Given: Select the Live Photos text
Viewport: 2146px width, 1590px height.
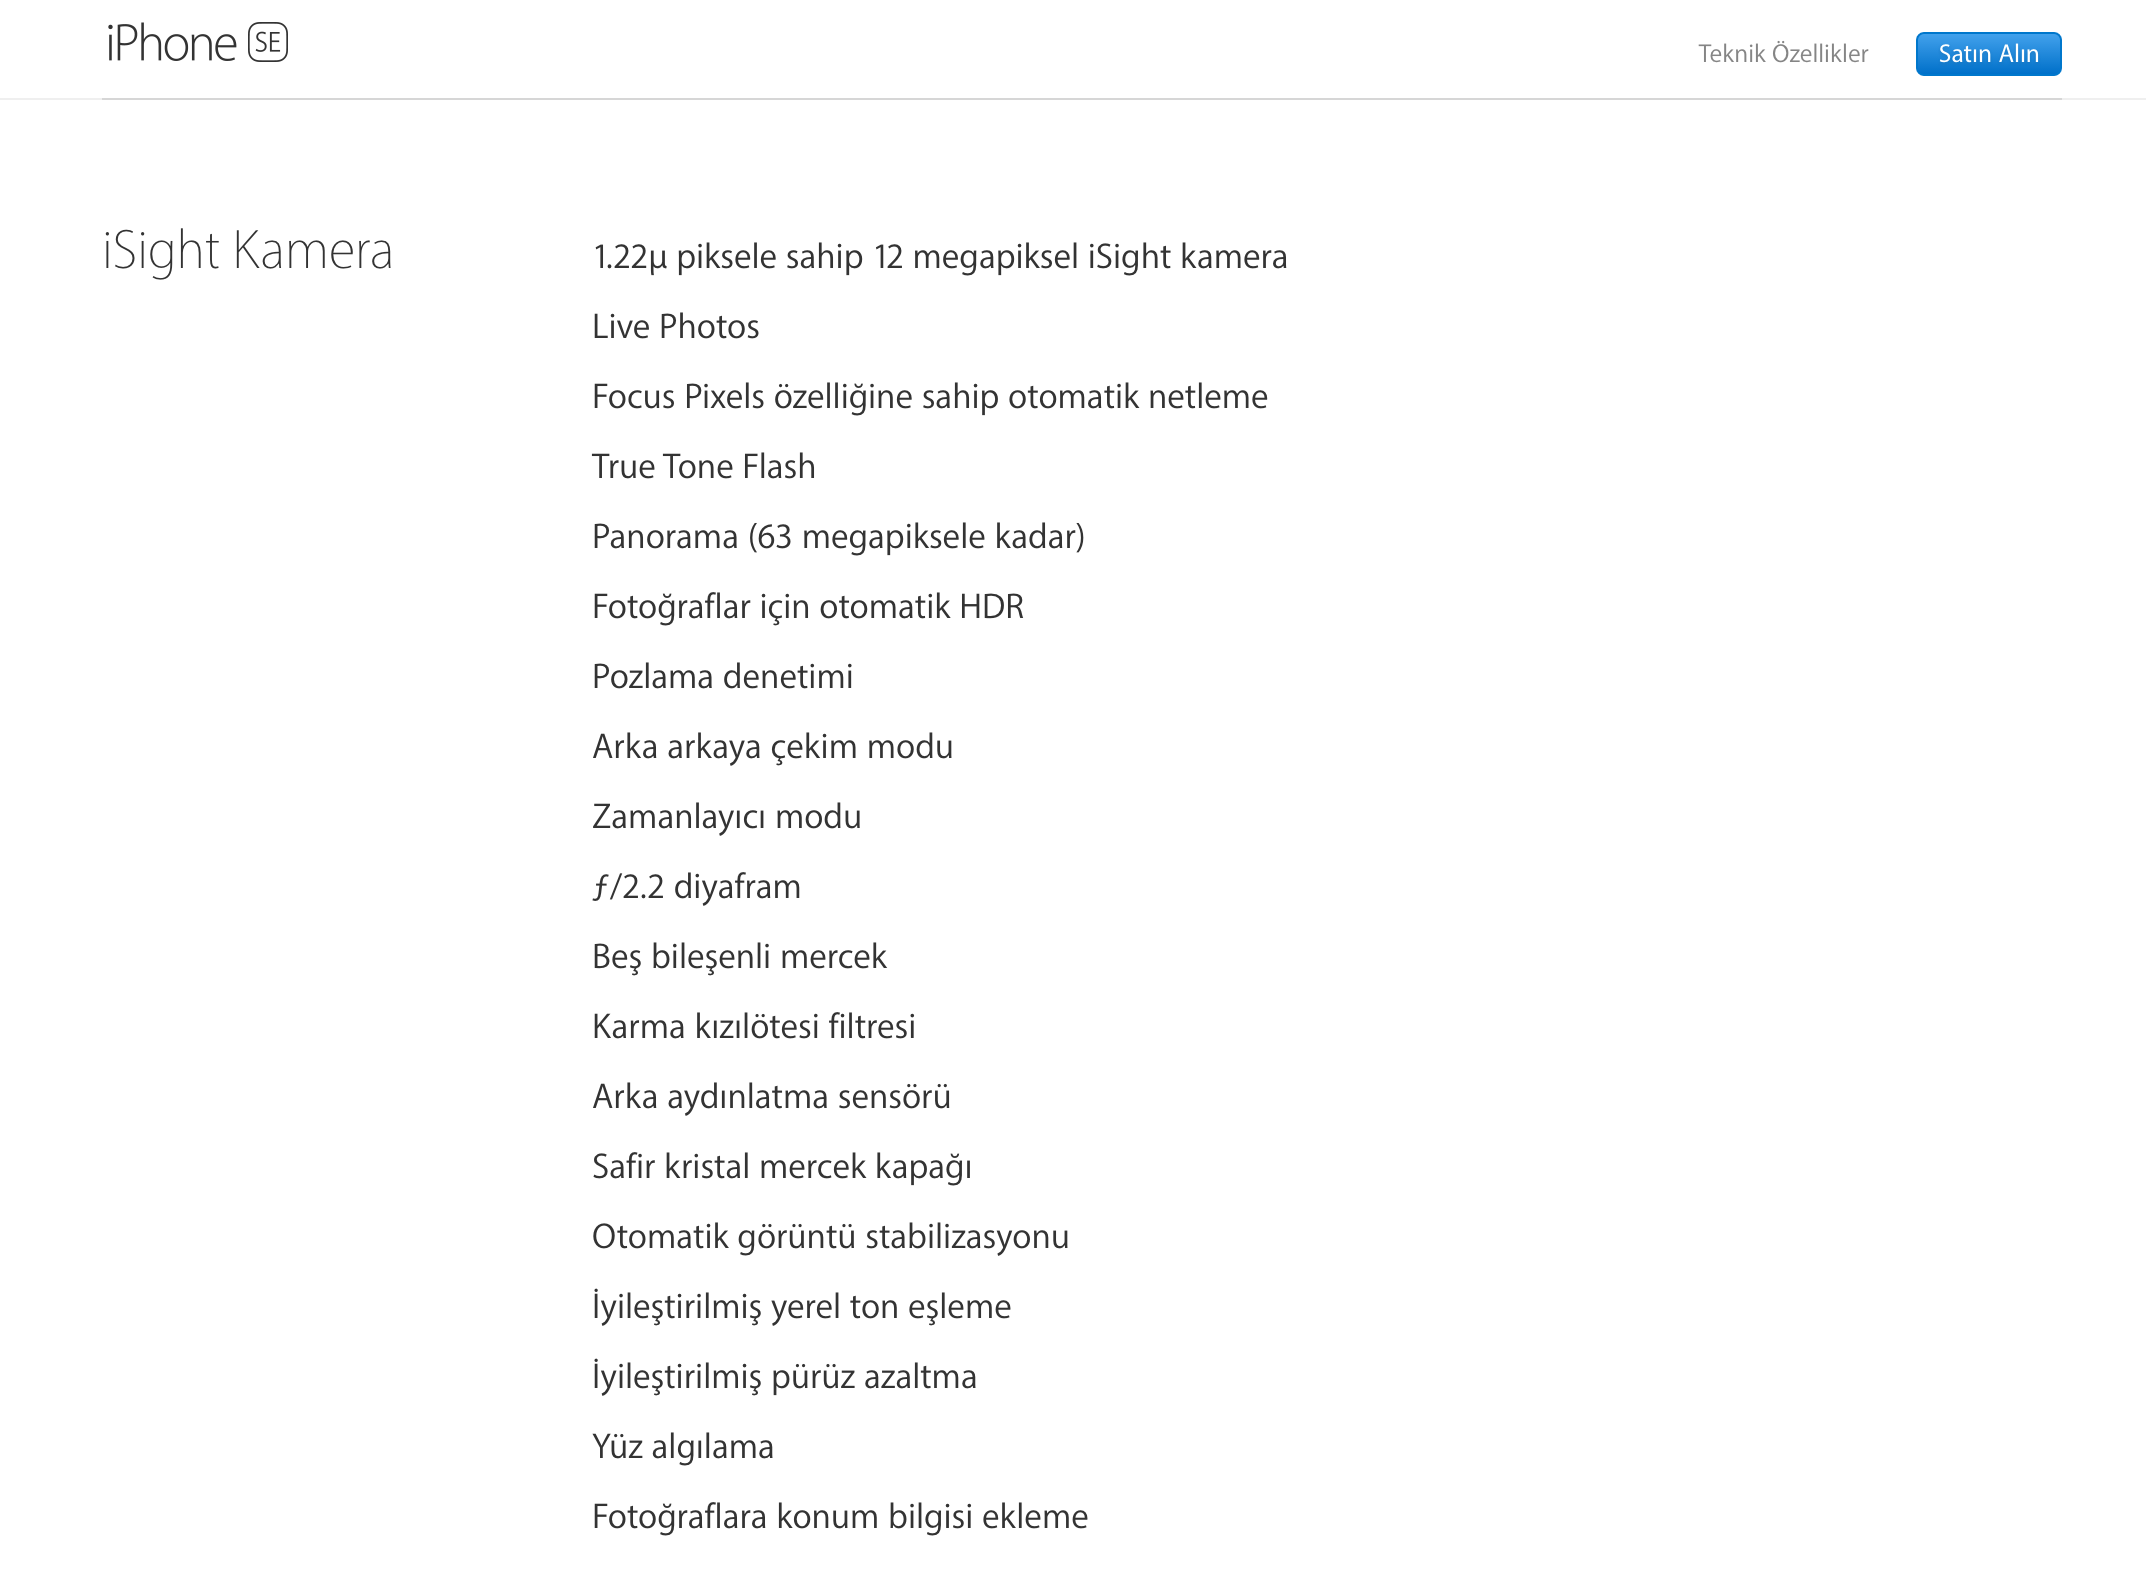Looking at the screenshot, I should [675, 327].
